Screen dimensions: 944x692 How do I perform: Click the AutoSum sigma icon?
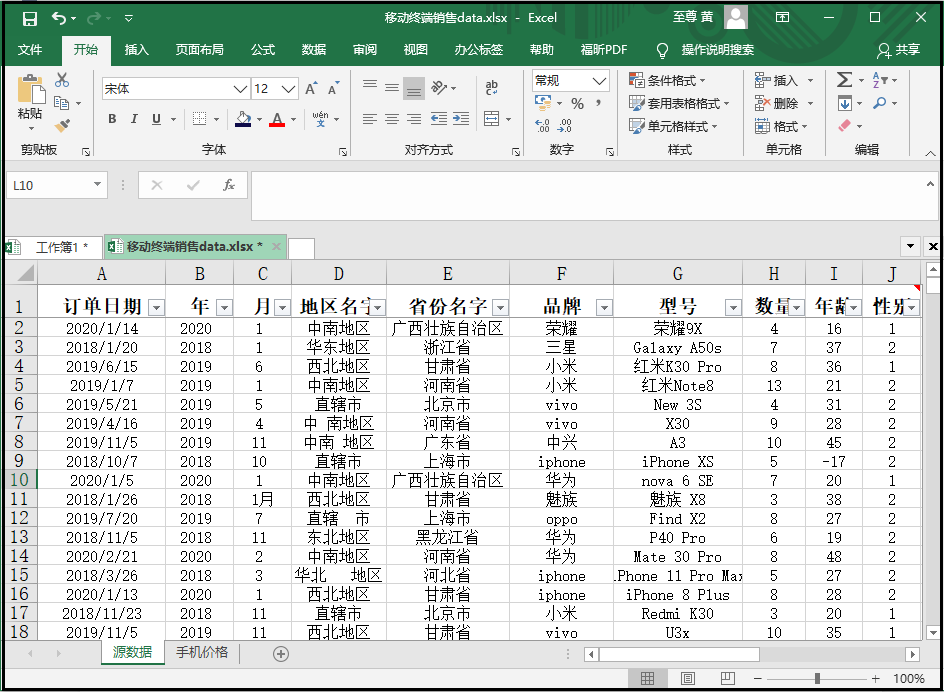tap(845, 79)
